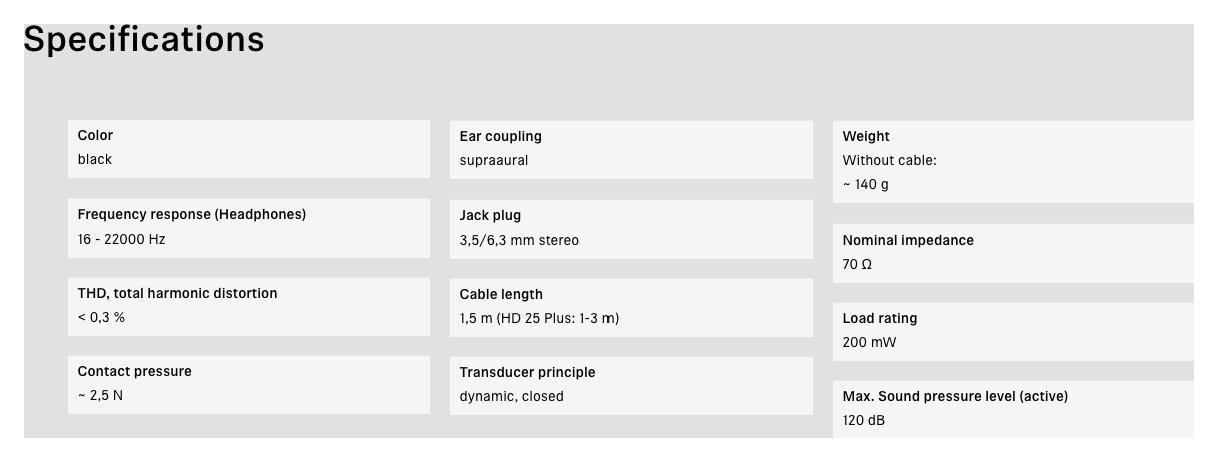Select the 3,5/6,3 mm stereo value
Screen dimensions: 1218x462
(x=519, y=240)
